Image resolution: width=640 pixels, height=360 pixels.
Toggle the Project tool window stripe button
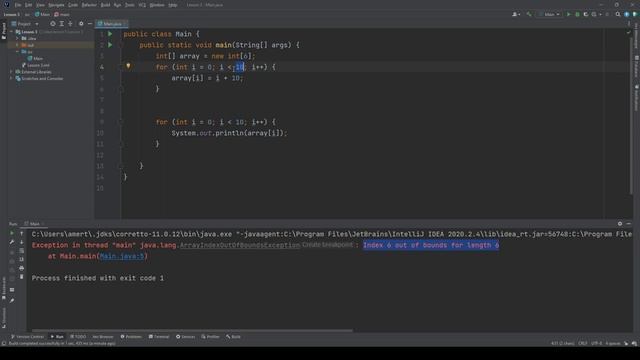4,31
